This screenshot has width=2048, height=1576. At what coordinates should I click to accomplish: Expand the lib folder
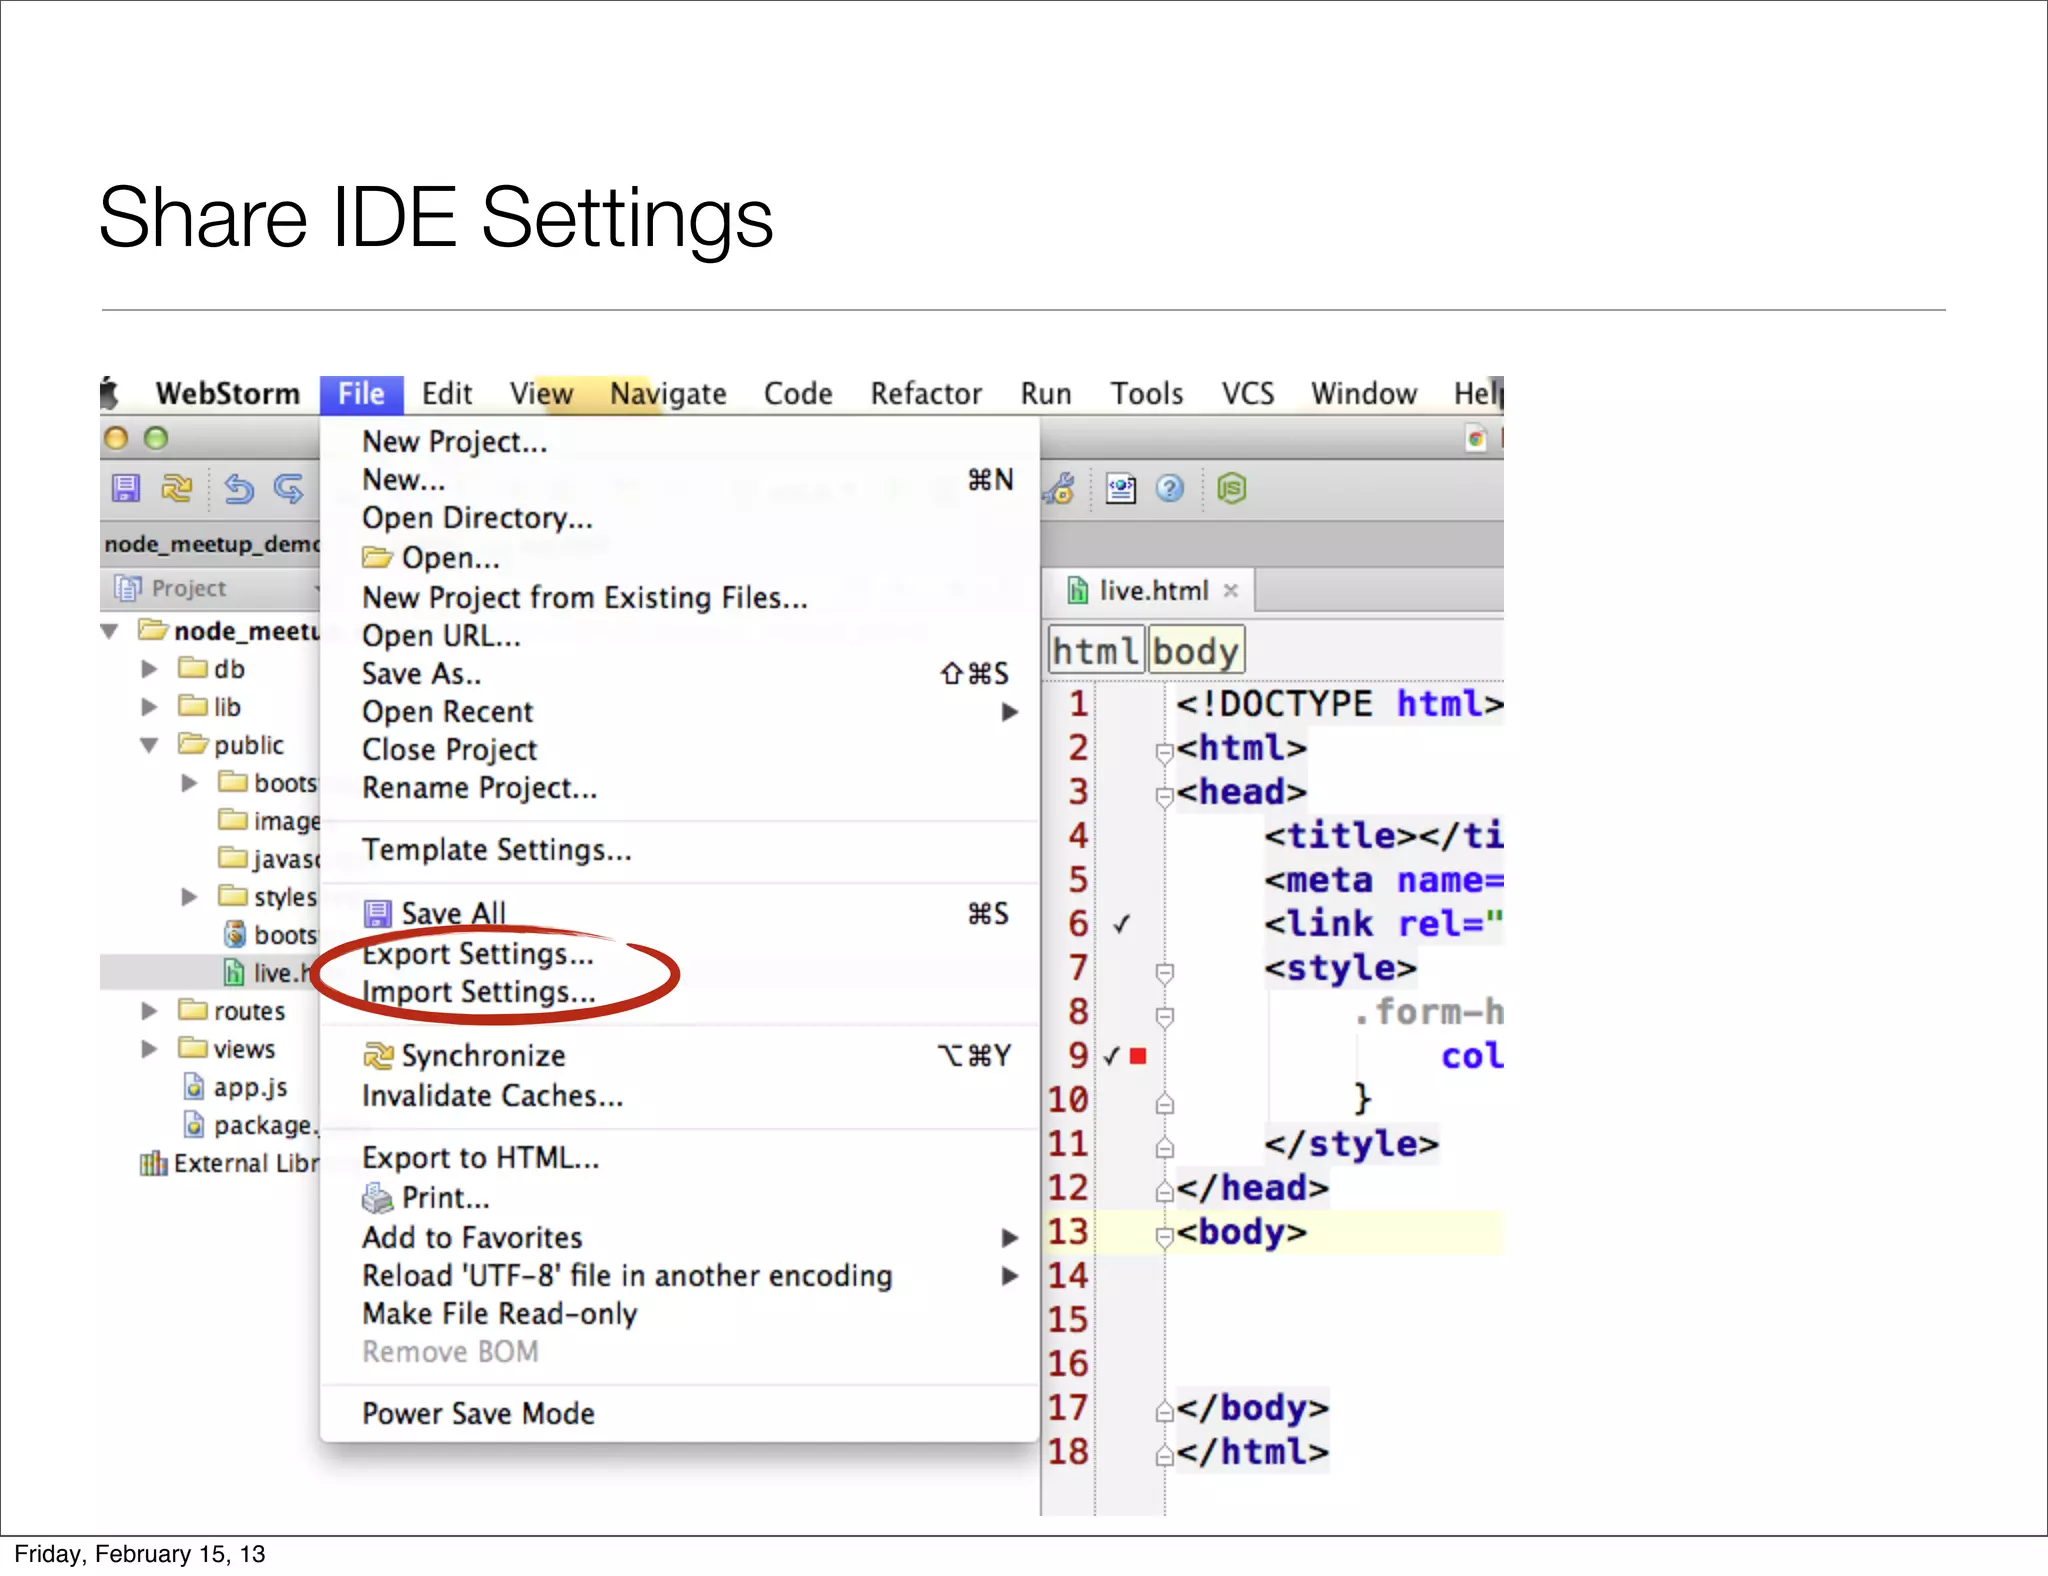pos(150,707)
